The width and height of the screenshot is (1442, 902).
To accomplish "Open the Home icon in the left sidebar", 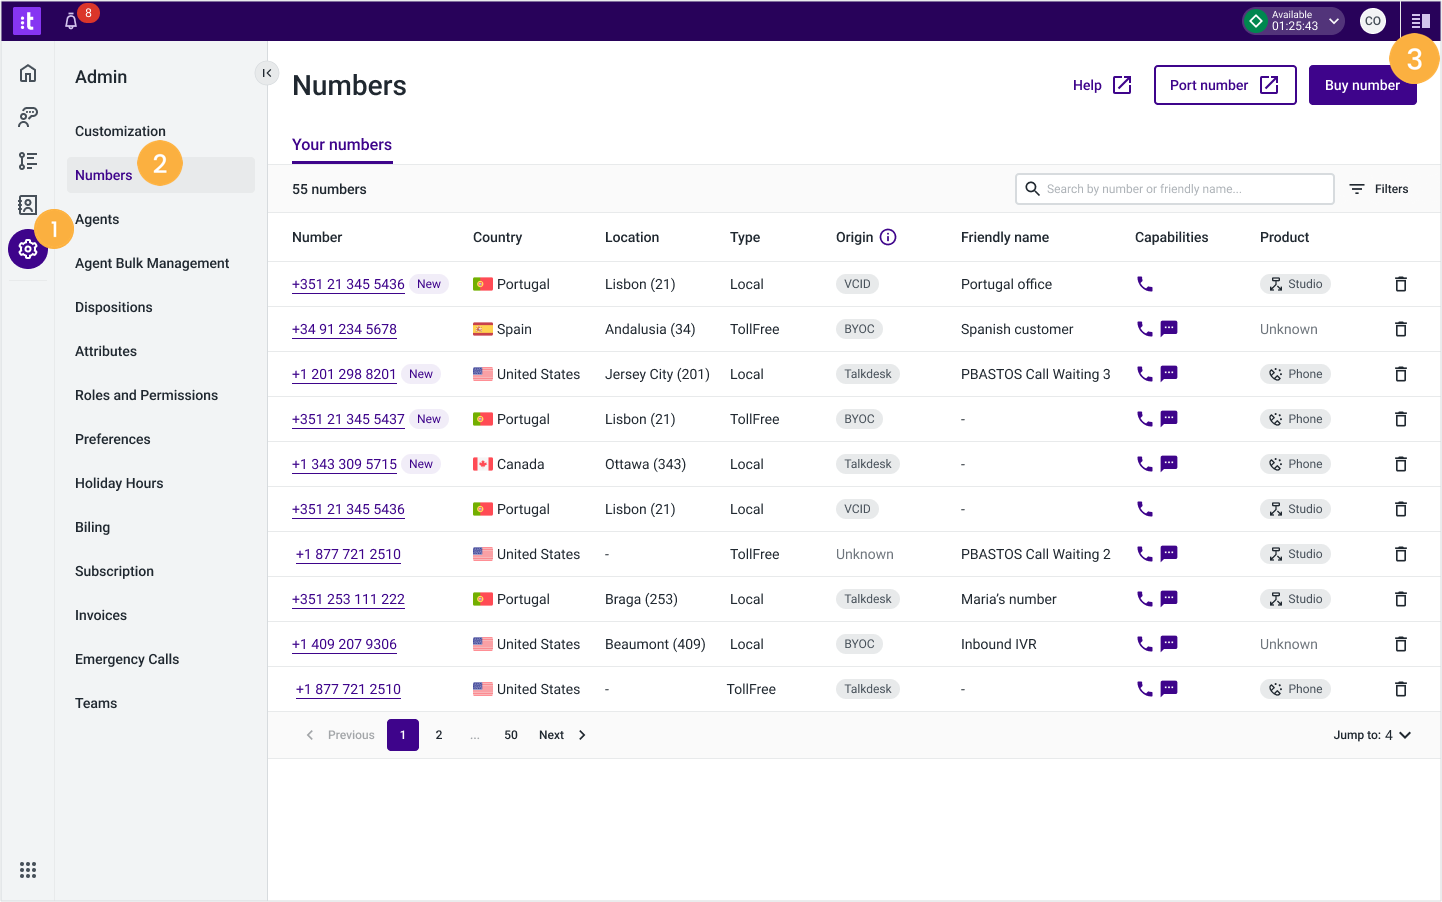I will pos(28,72).
